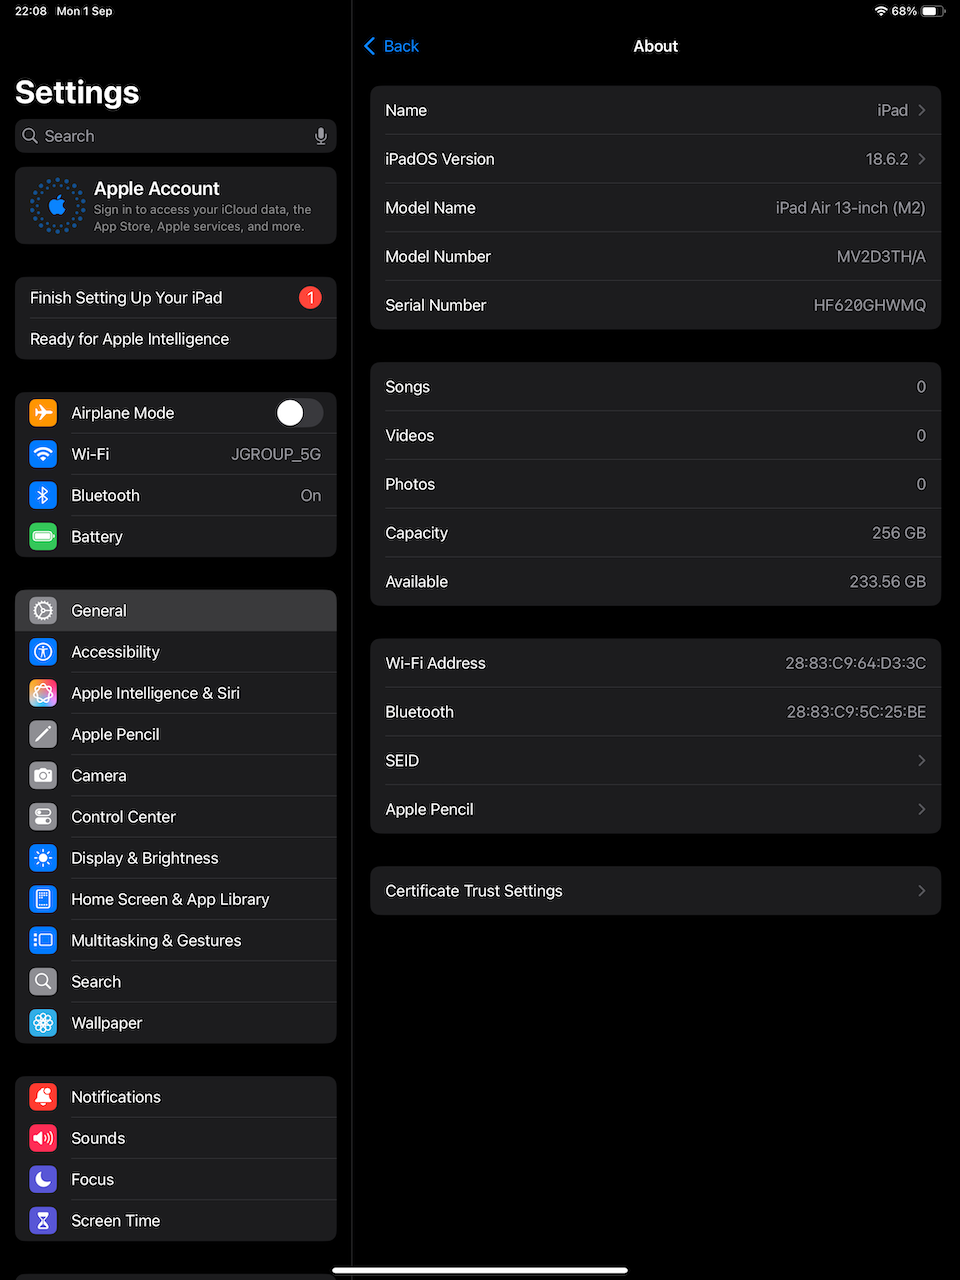The width and height of the screenshot is (960, 1280).
Task: Tap the Bluetooth settings icon
Action: [43, 495]
